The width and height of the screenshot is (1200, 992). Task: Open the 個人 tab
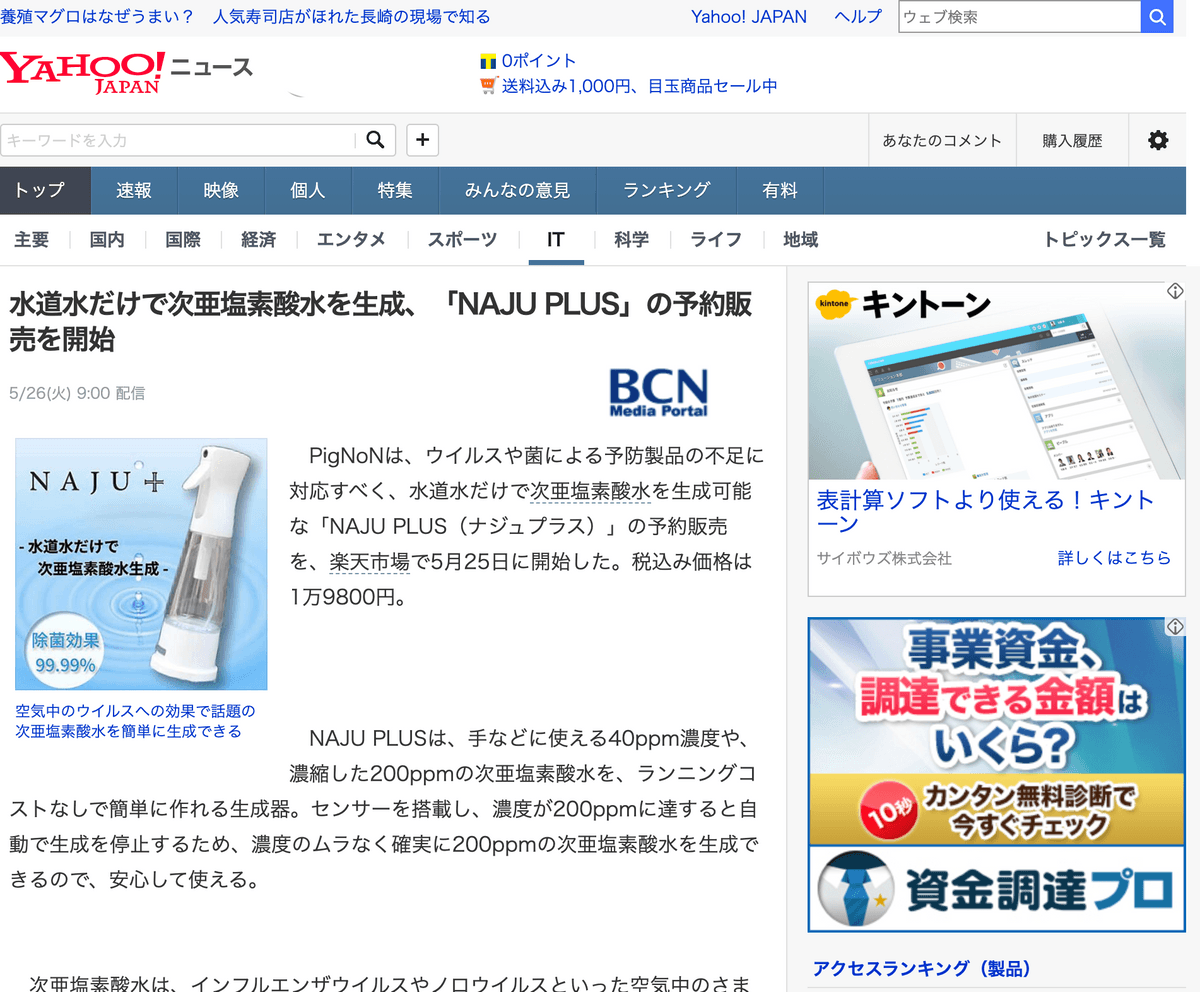[308, 190]
